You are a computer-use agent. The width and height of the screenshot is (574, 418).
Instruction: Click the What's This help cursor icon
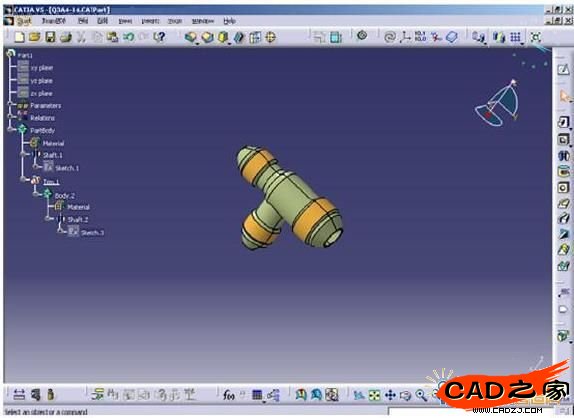pos(160,37)
